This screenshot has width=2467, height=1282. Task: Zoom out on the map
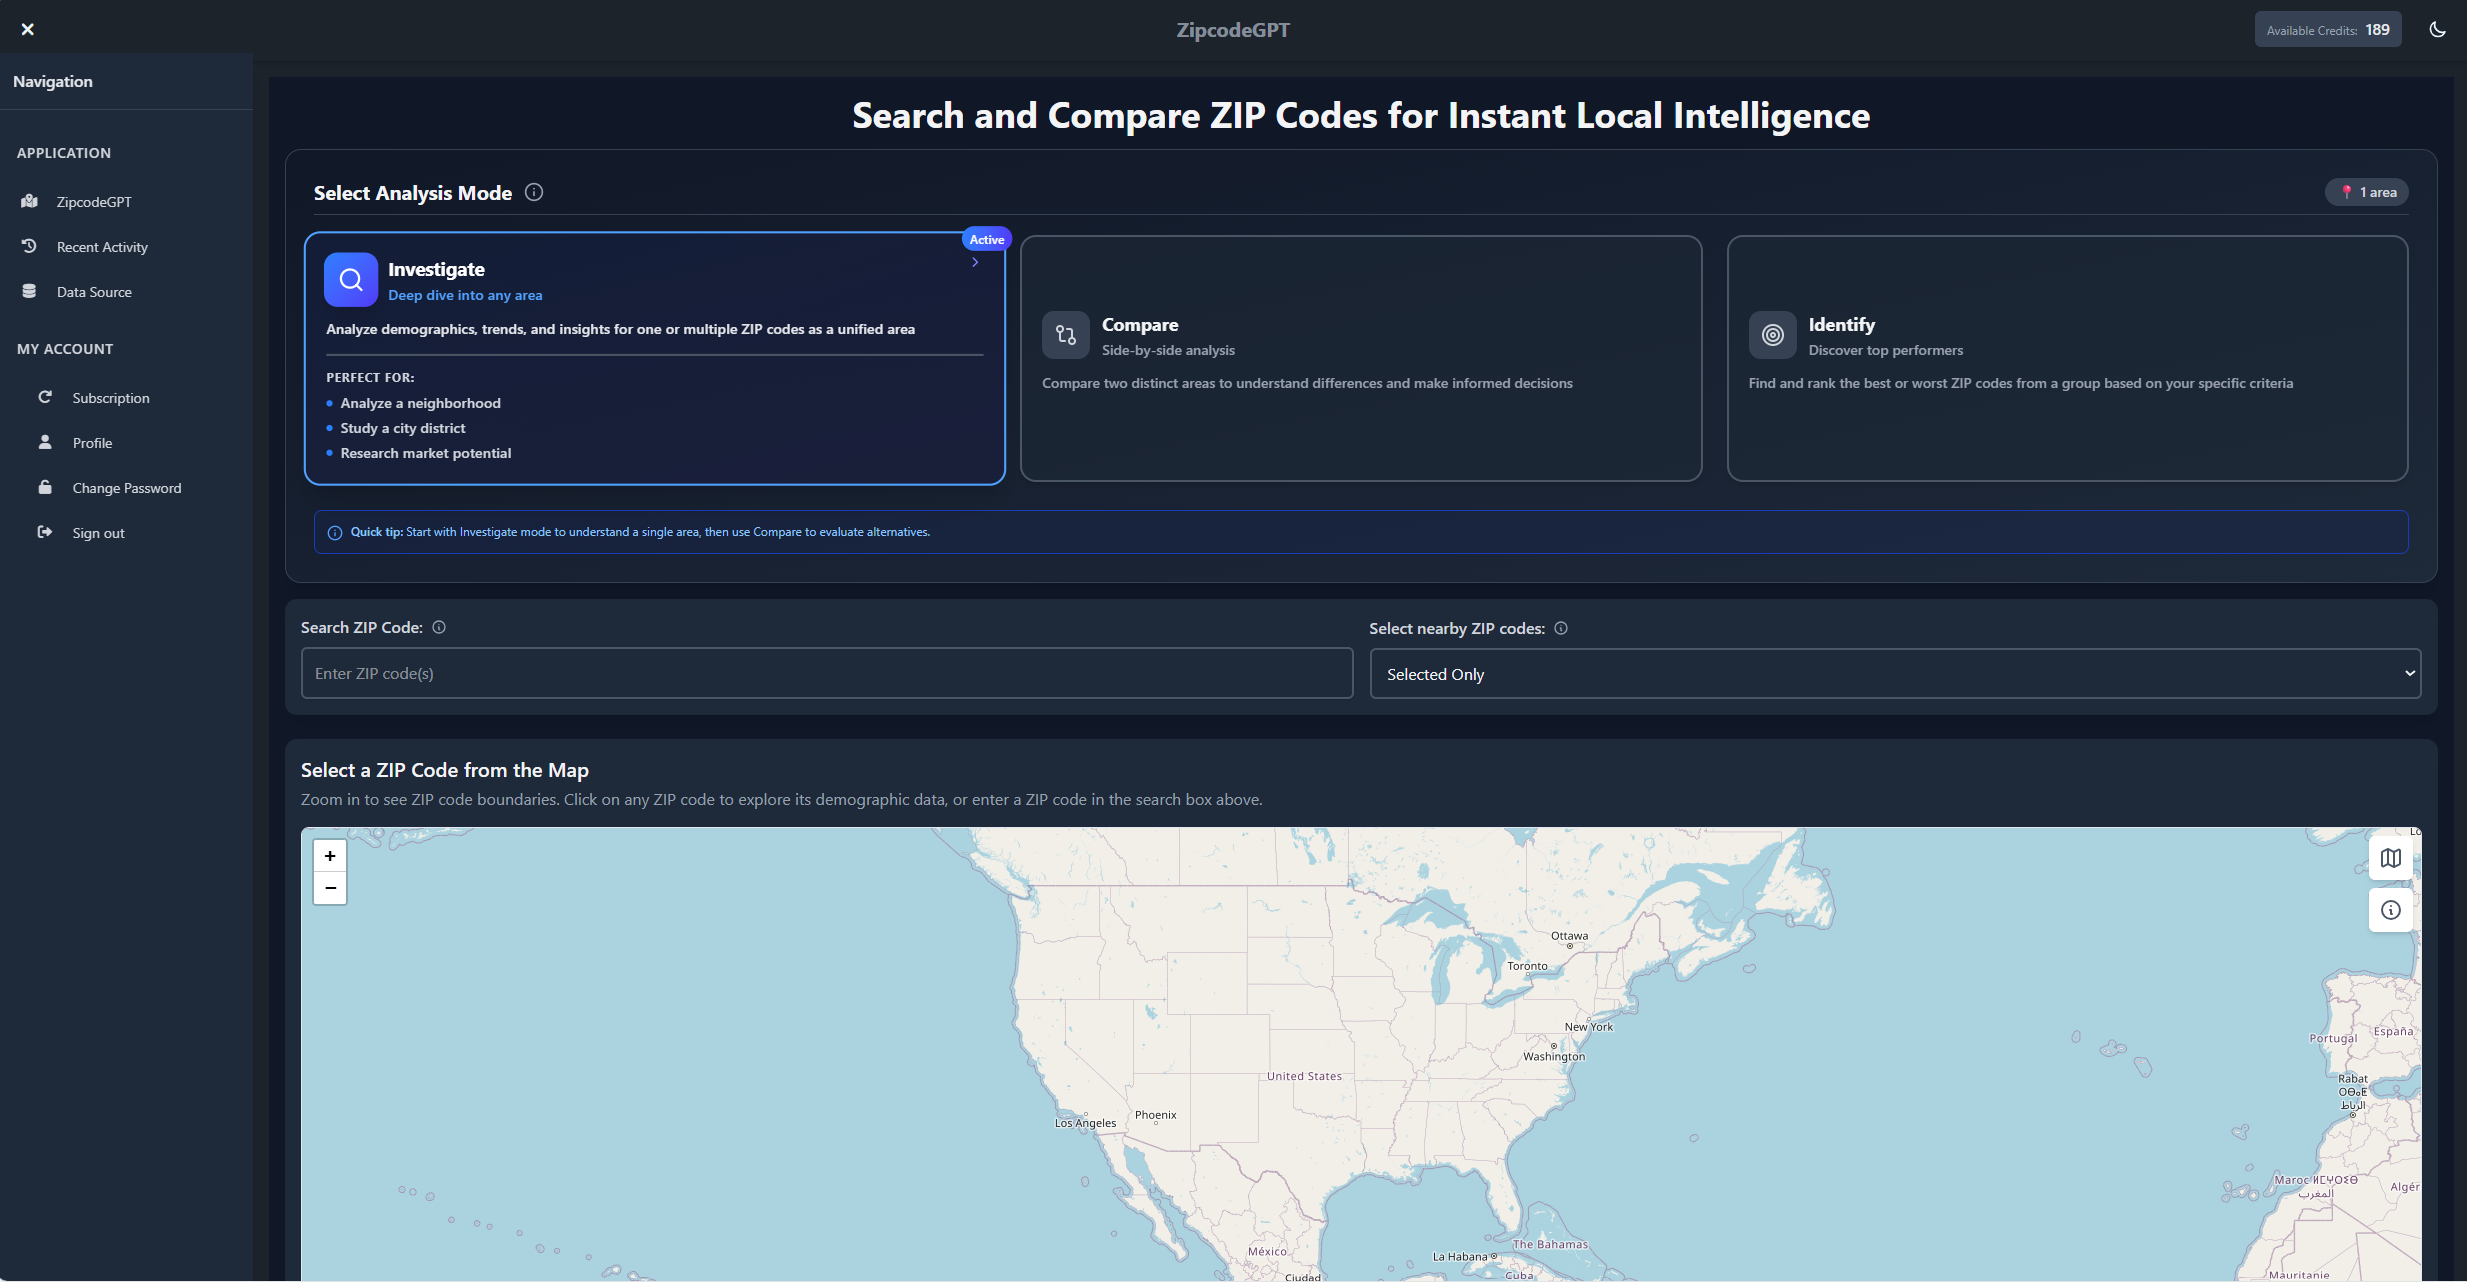[330, 888]
